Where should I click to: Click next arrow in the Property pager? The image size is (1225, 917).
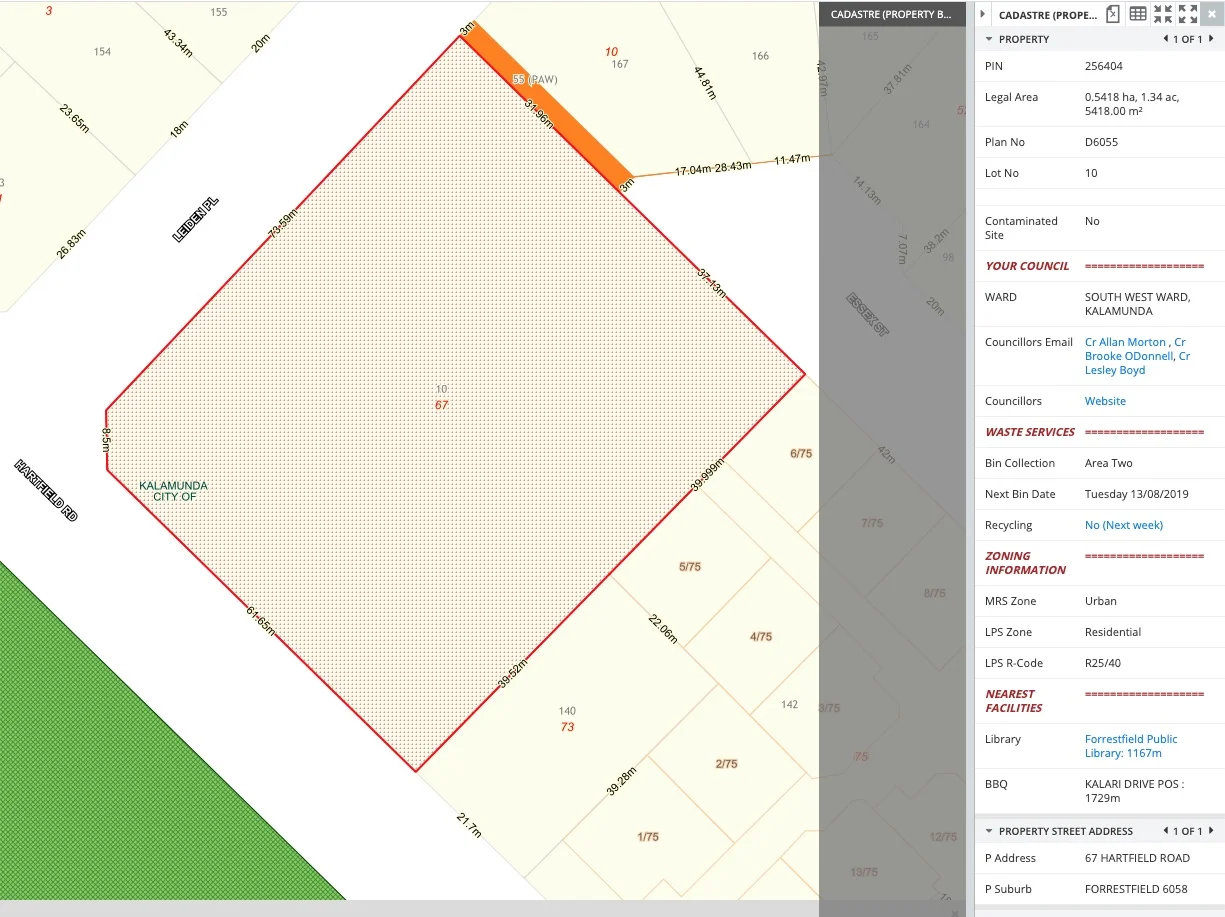click(1212, 39)
